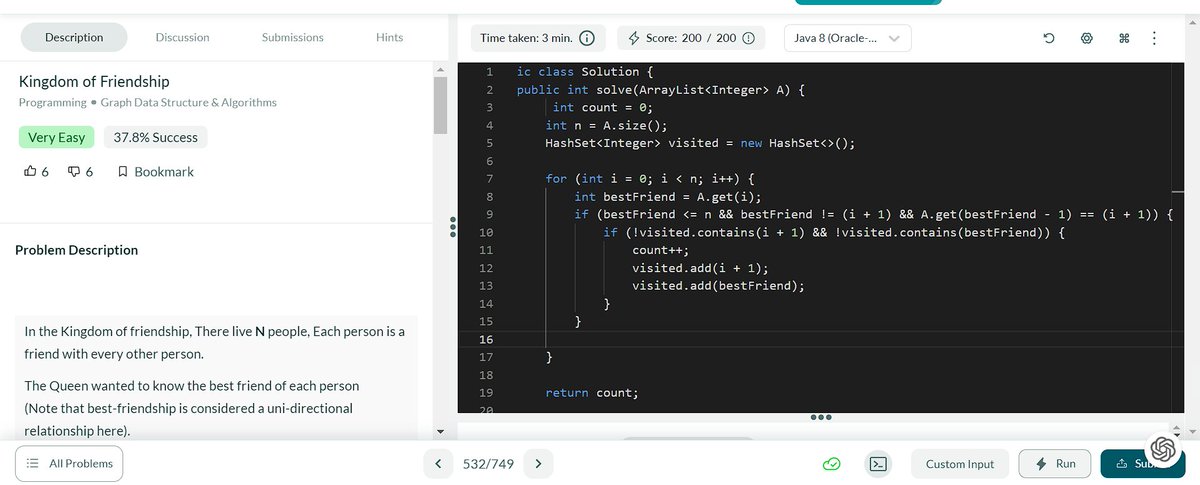This screenshot has height=485, width=1200.
Task: Switch to the Description tab
Action: click(74, 37)
